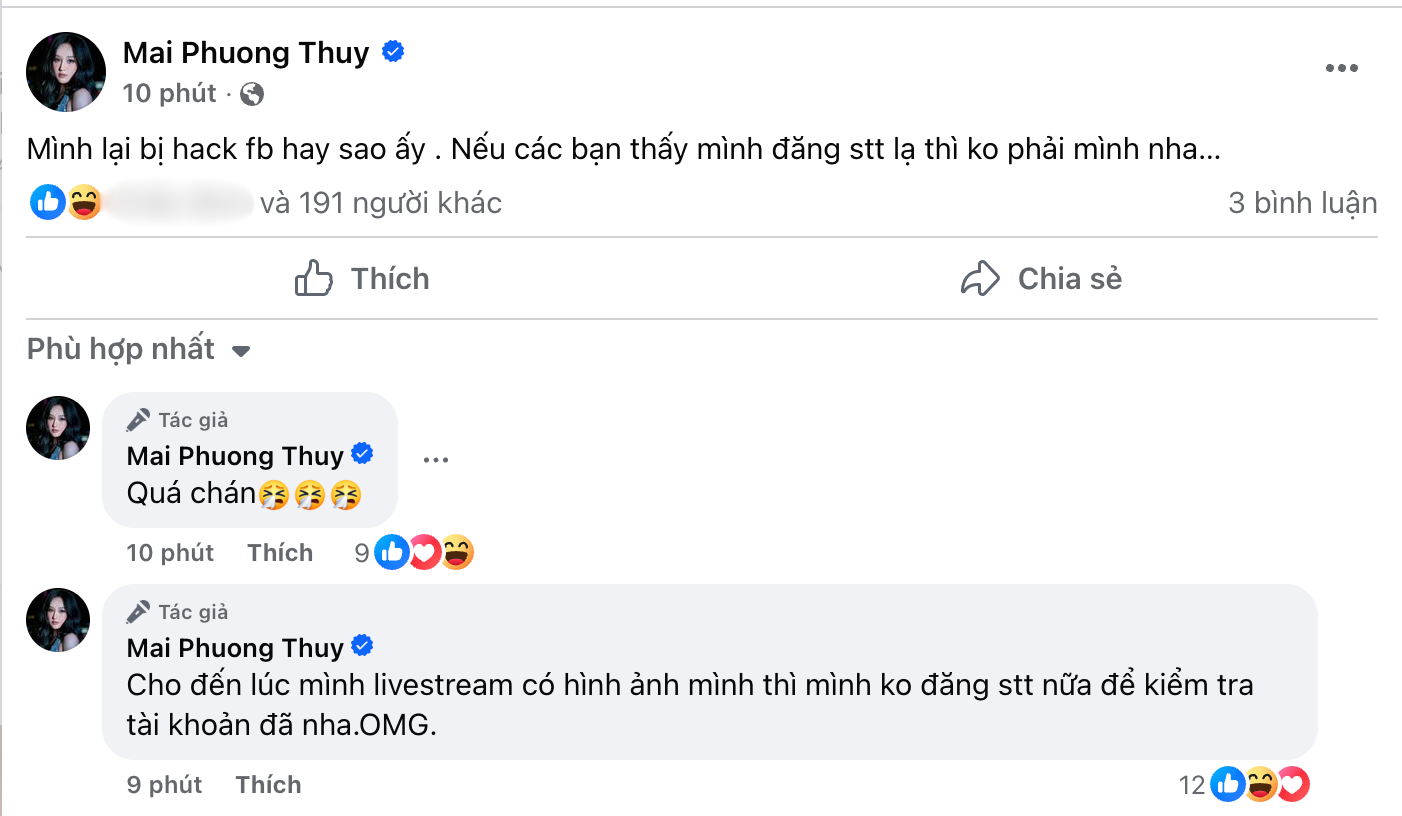Click the globe privacy icon on the post
This screenshot has width=1402, height=816.
253,93
